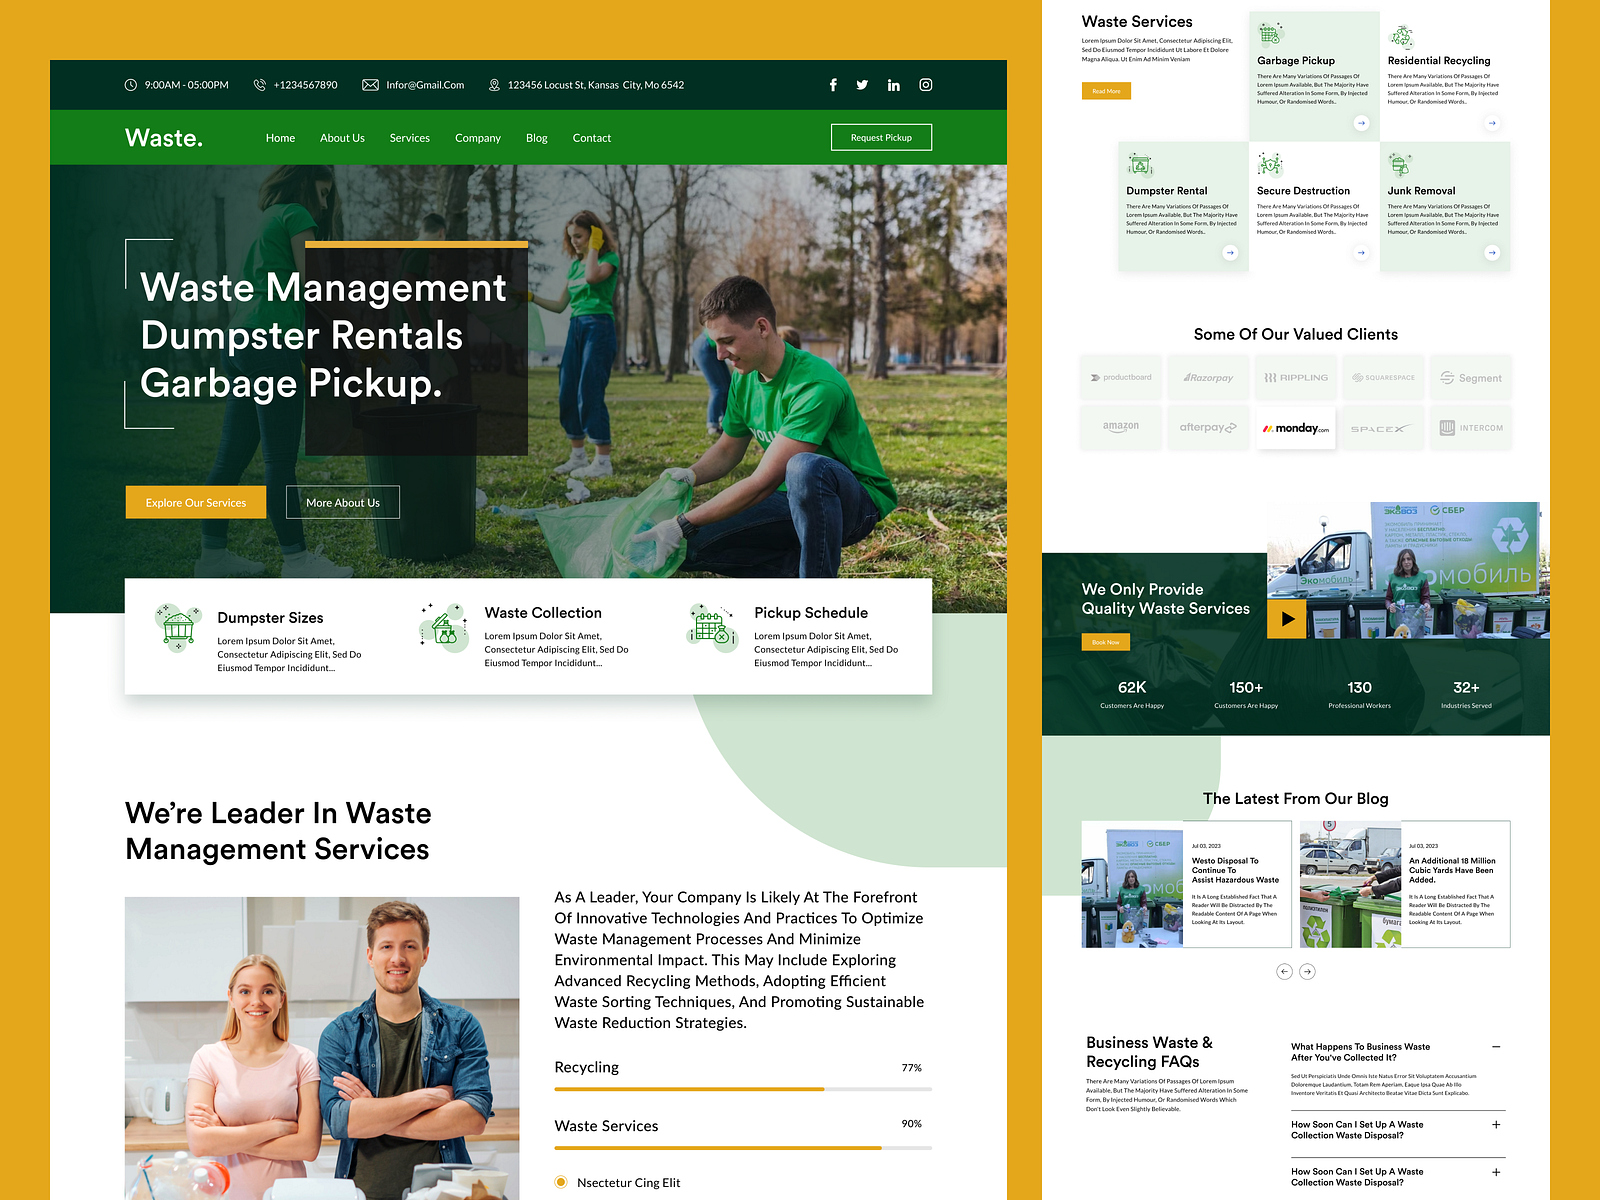Go to the Blog navigation item

click(x=536, y=137)
